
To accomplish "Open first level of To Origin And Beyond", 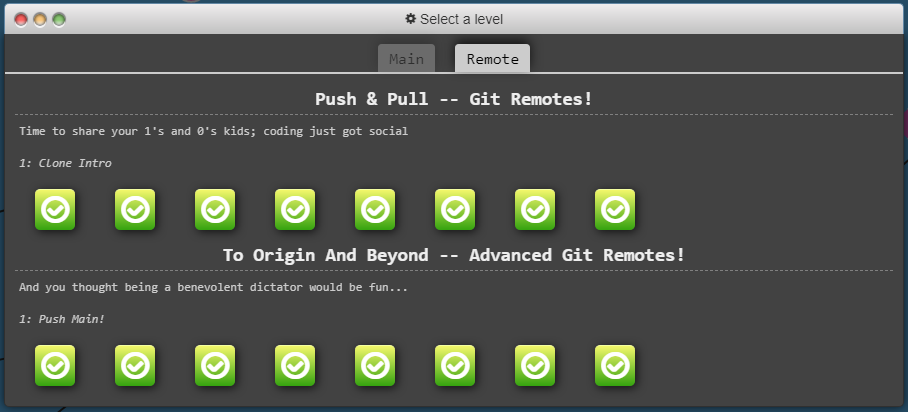I will (55, 366).
